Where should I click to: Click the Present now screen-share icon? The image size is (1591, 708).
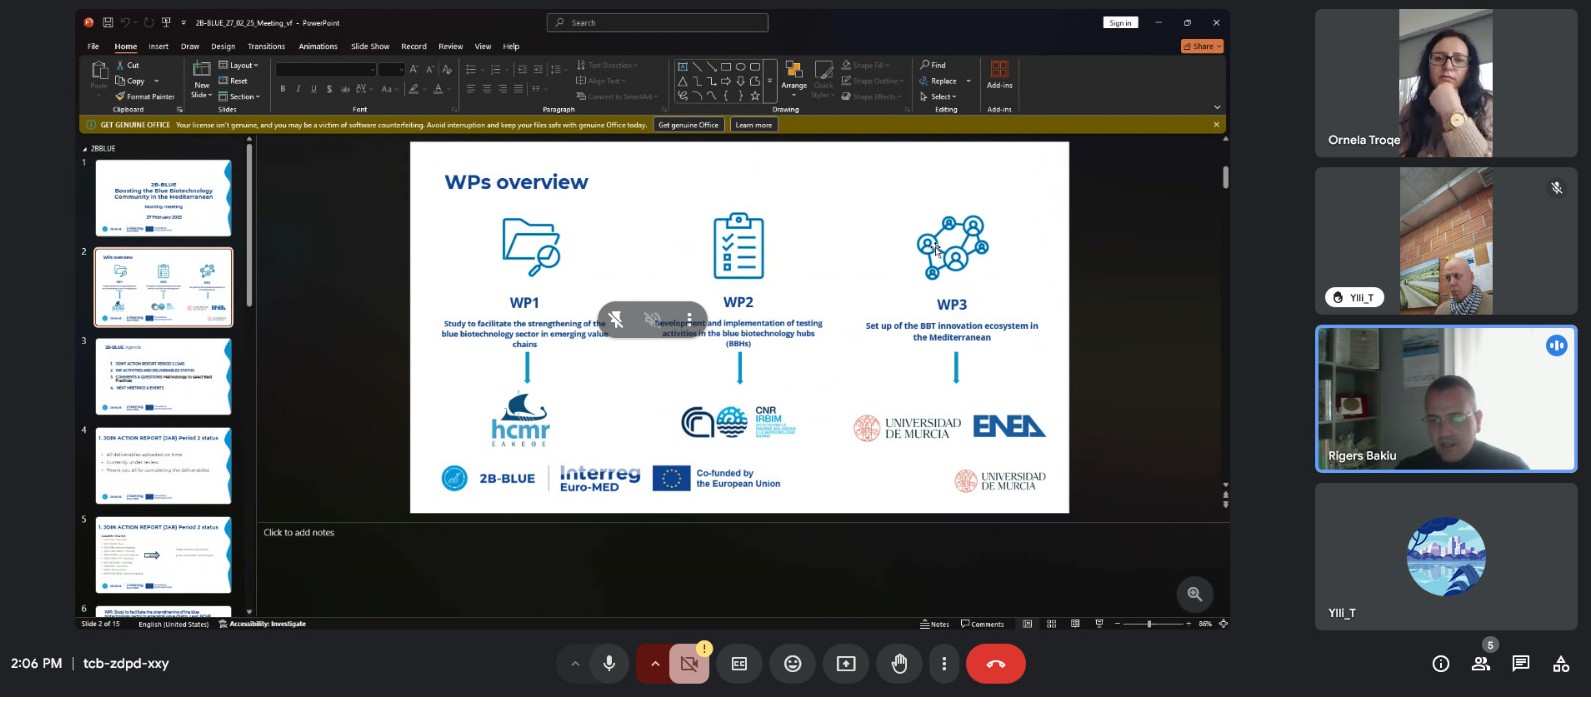tap(846, 664)
